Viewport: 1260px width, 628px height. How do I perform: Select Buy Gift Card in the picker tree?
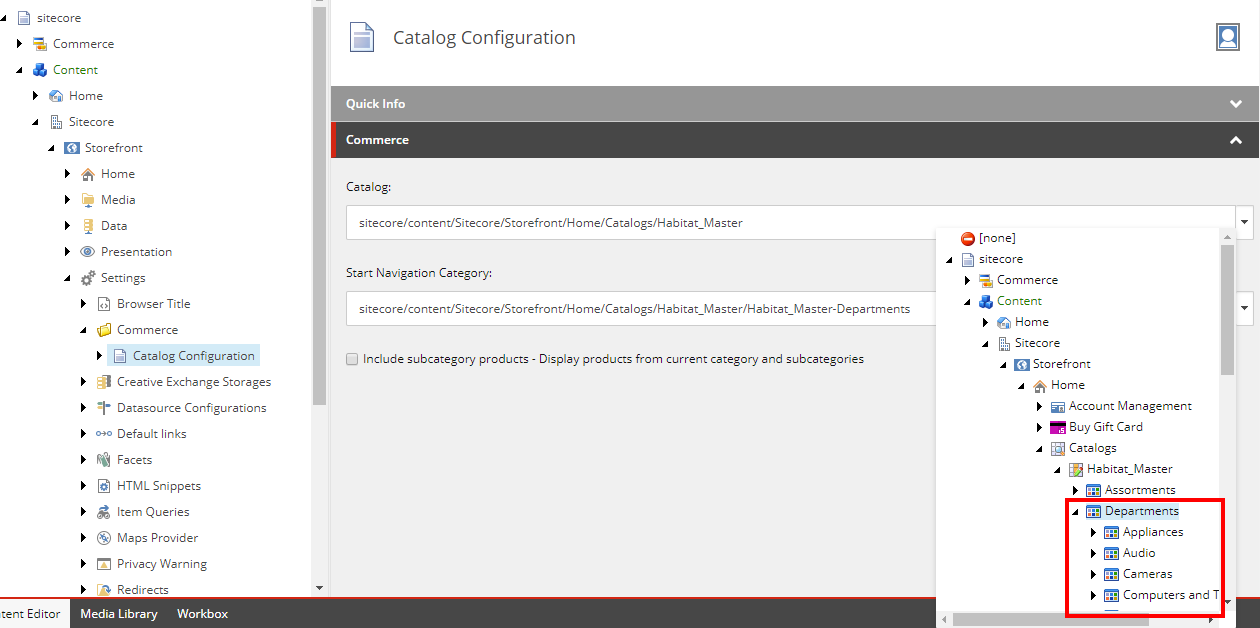tap(1106, 426)
